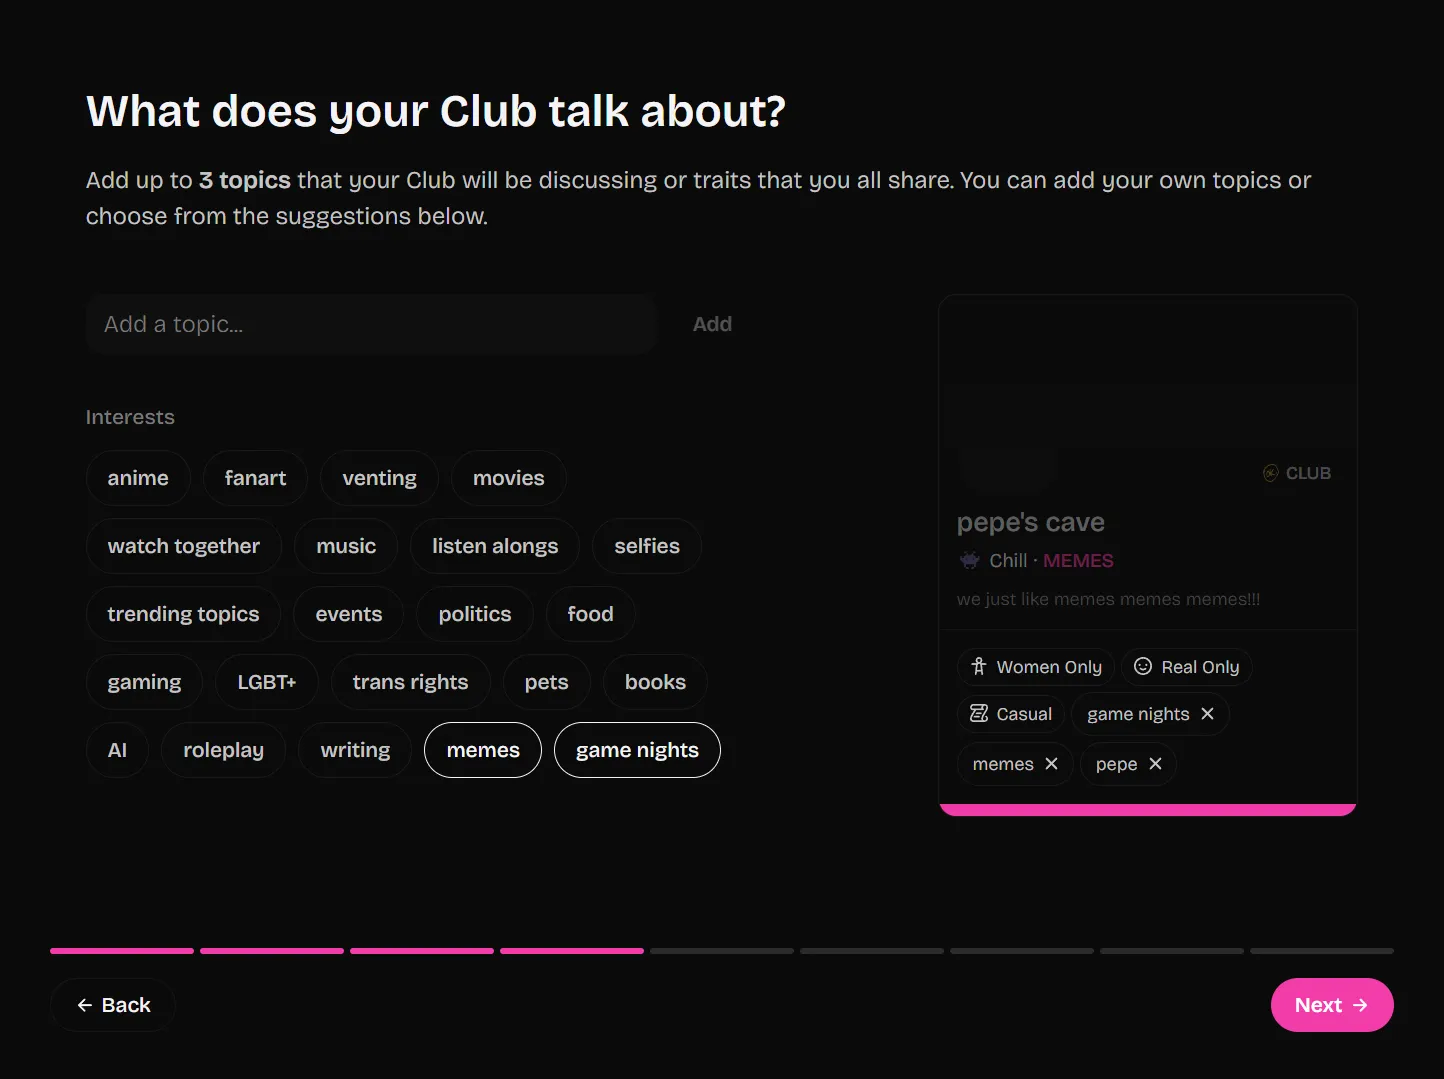The width and height of the screenshot is (1444, 1079).
Task: Click the MEMES category label
Action: [x=1078, y=561]
